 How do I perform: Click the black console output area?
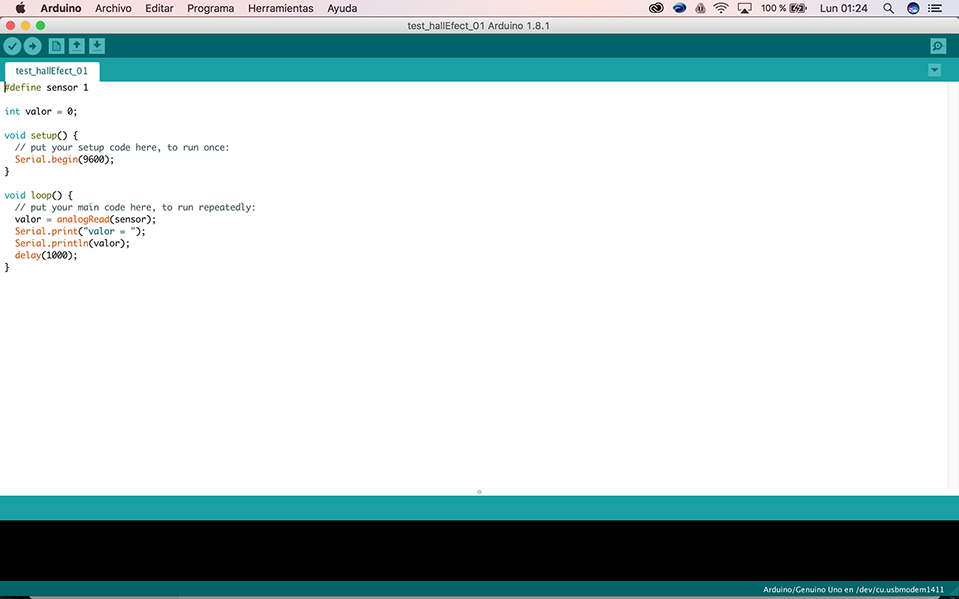tap(479, 550)
